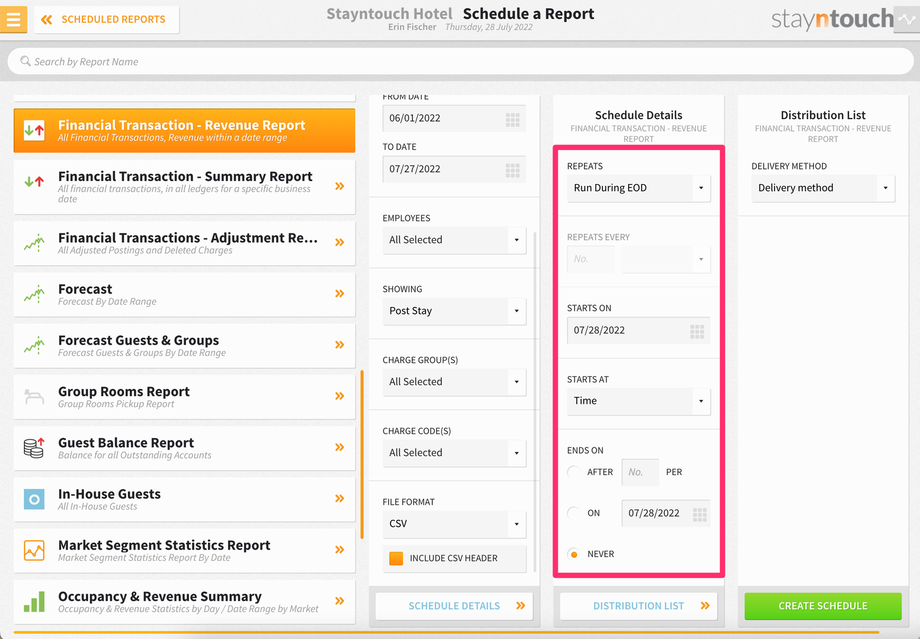920x639 pixels.
Task: Expand the Starts At Time dropdown
Action: click(638, 401)
